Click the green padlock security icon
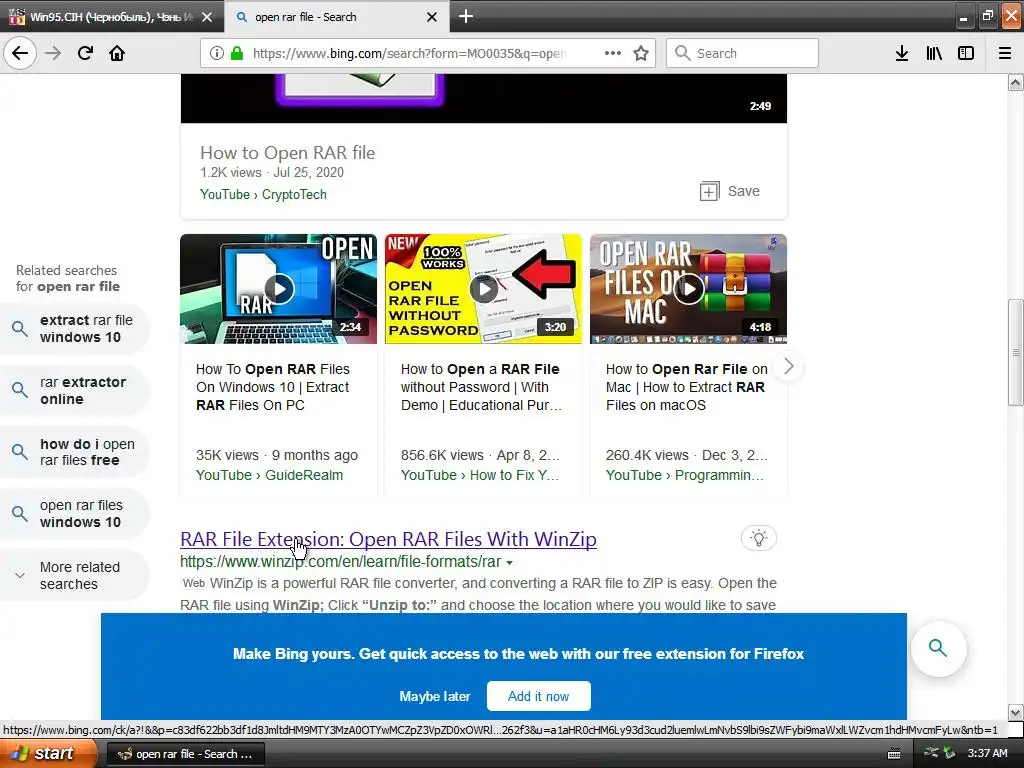This screenshot has width=1024, height=768. 237,53
